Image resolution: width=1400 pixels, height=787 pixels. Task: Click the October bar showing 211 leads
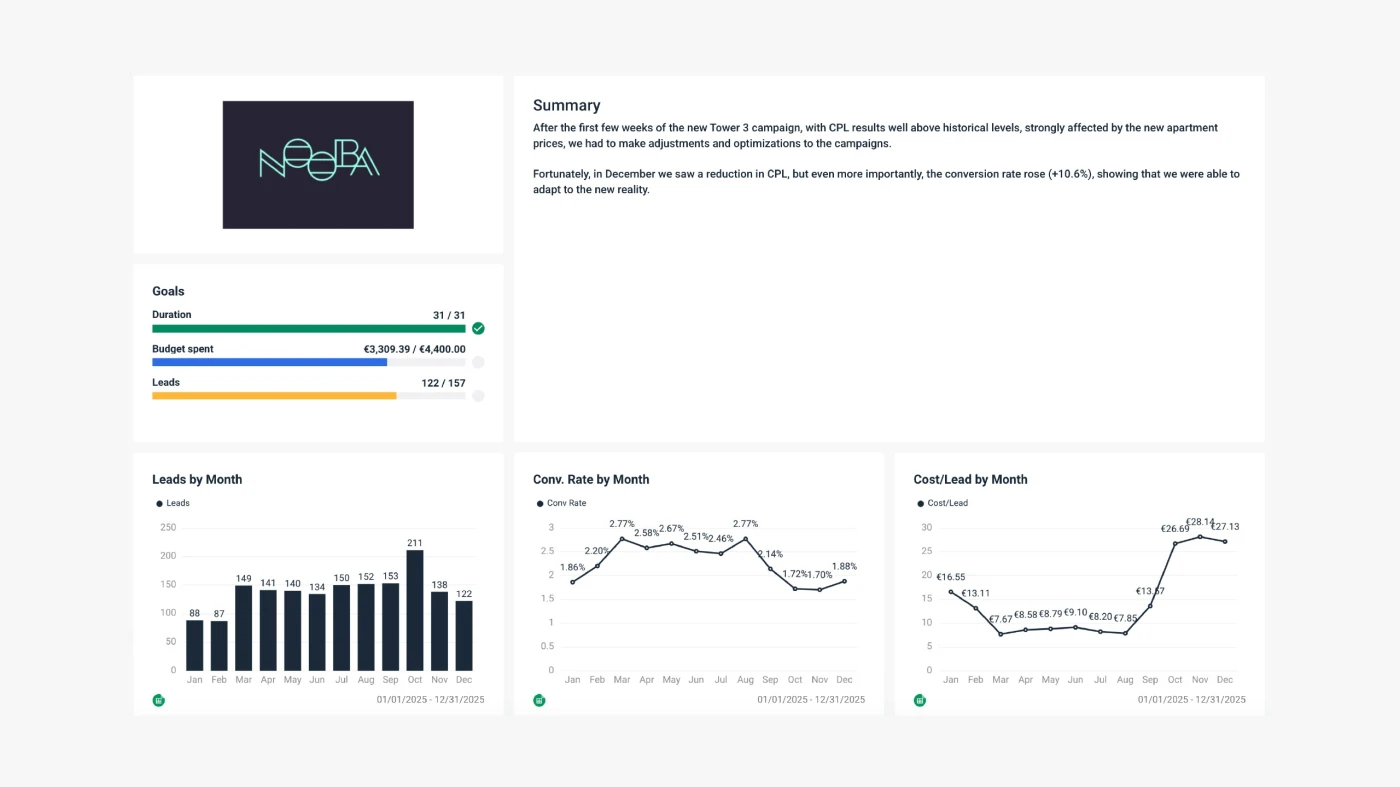pyautogui.click(x=415, y=610)
